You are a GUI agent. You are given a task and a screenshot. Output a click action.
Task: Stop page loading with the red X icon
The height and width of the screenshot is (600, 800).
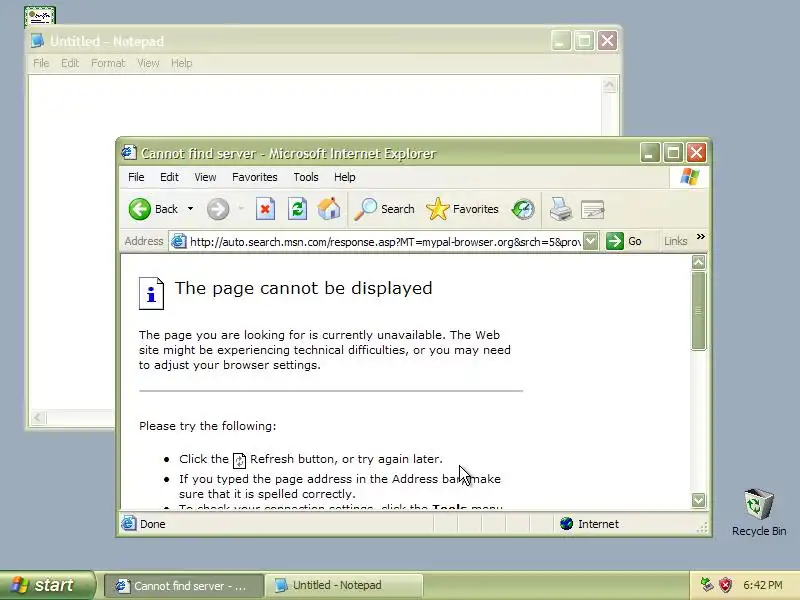coord(265,209)
